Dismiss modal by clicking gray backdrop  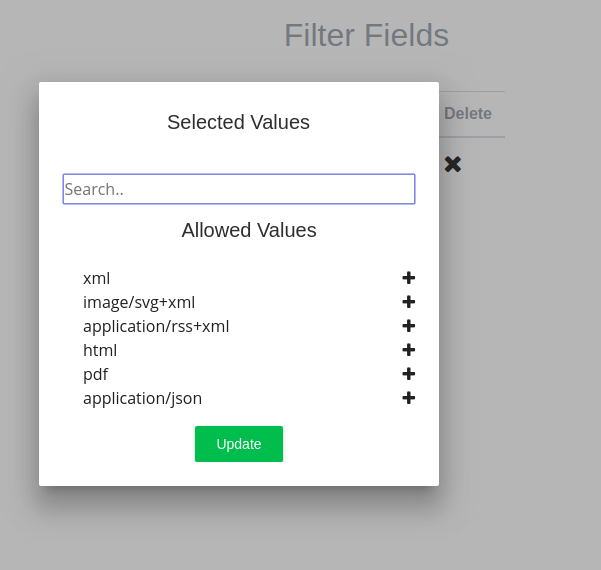coord(520,400)
